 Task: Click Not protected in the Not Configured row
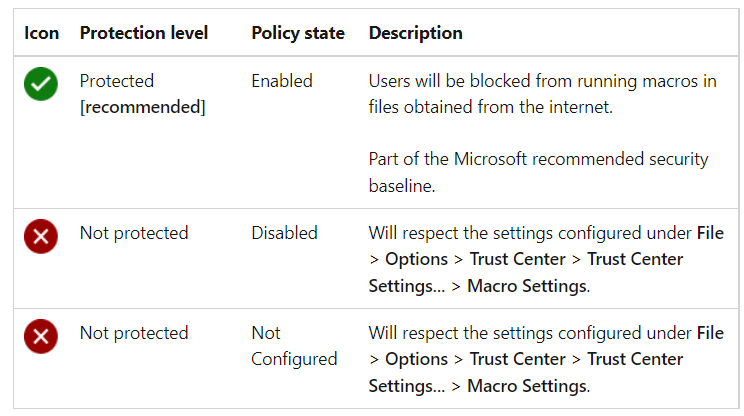pos(134,333)
